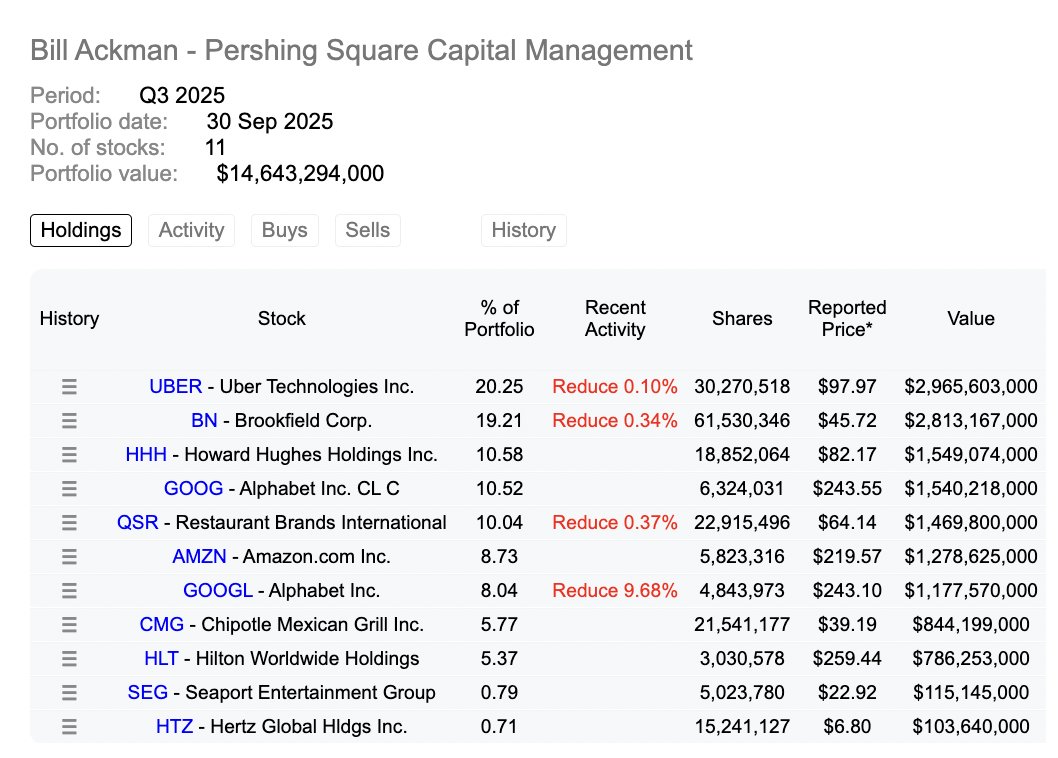The width and height of the screenshot is (1058, 758).
Task: Select the Holdings tab
Action: point(81,230)
